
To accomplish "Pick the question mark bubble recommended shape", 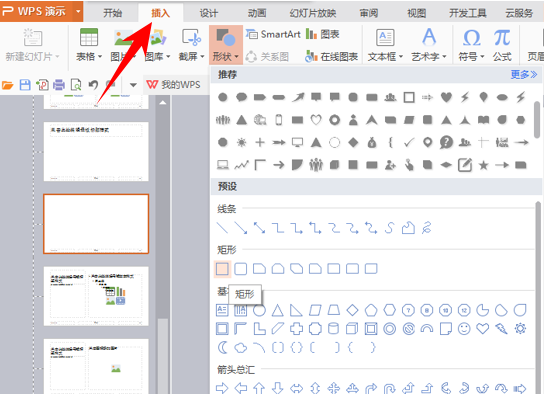I will [x=446, y=143].
